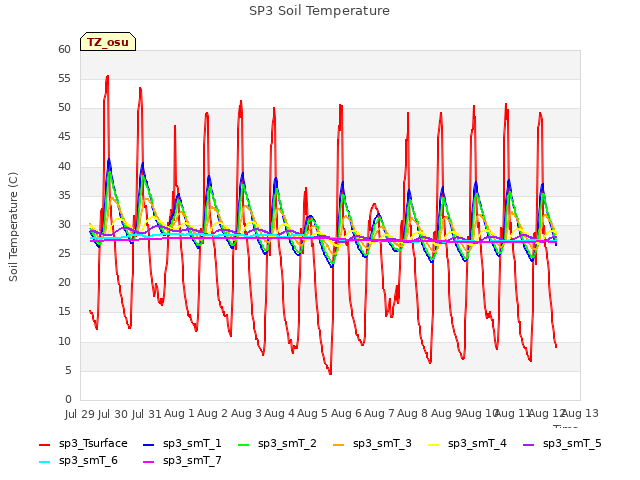Click the Aug 3 x-axis date label
This screenshot has height=480, width=640.
click(246, 414)
